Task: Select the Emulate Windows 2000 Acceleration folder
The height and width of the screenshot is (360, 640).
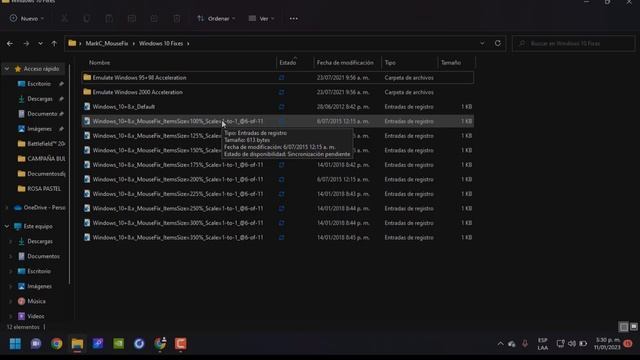Action: click(278, 92)
